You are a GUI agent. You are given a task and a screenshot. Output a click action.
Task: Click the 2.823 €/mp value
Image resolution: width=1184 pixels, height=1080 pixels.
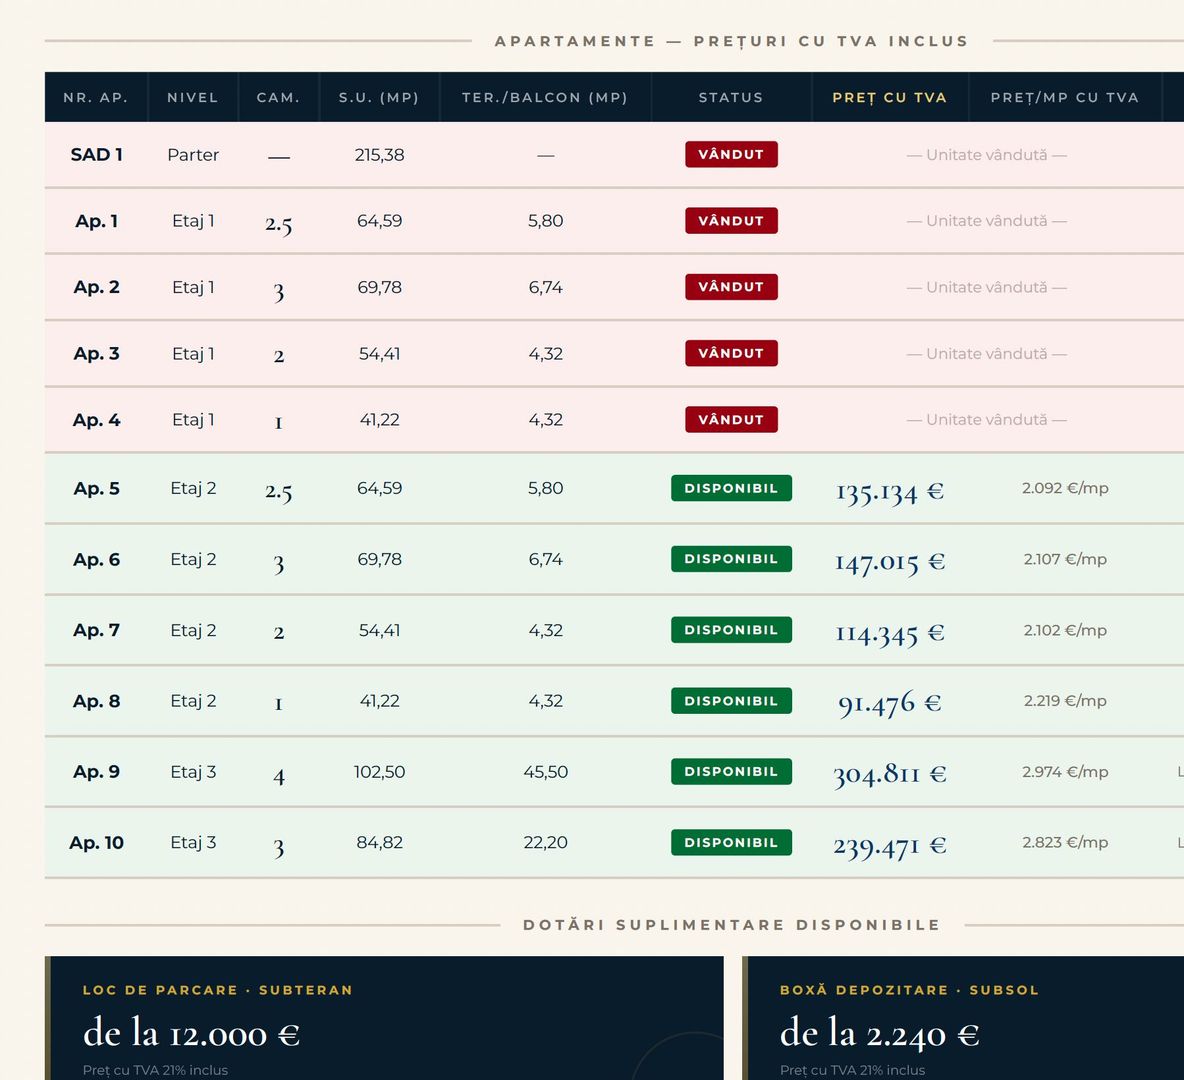click(1065, 843)
